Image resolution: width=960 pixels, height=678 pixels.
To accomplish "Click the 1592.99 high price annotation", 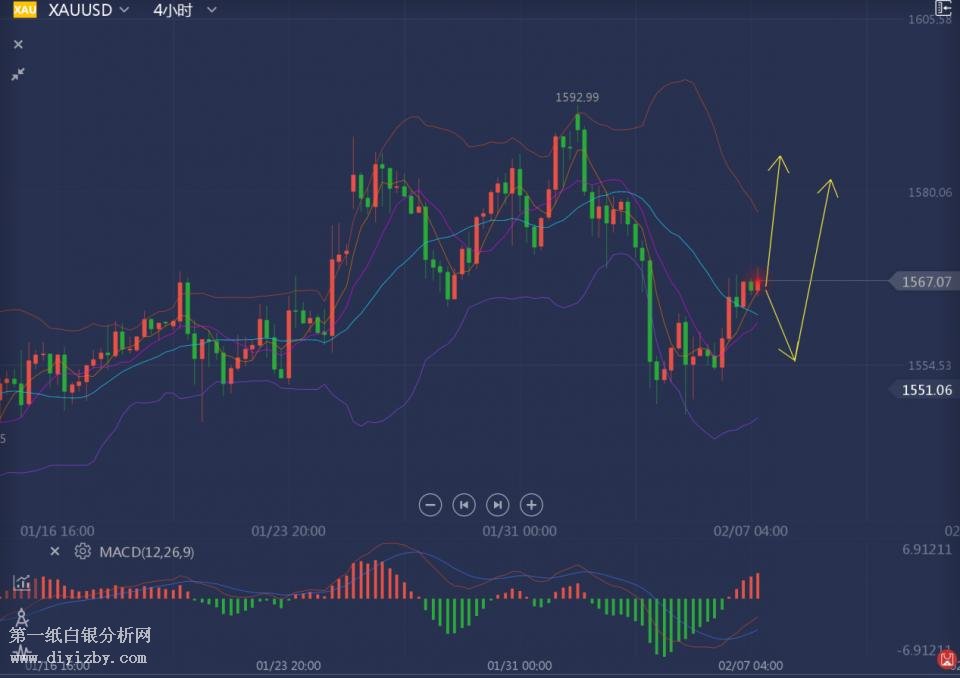I will [577, 97].
